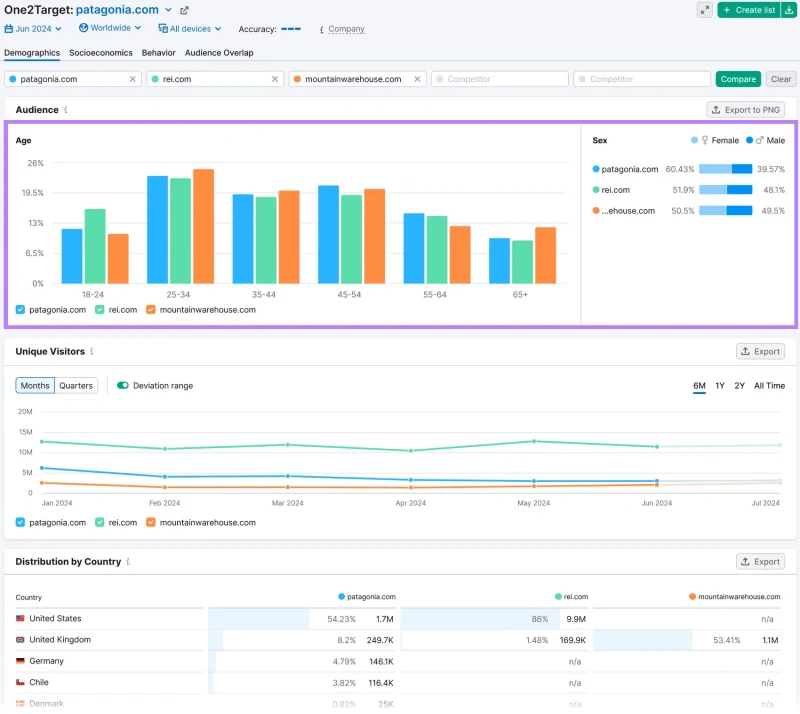800x714 pixels.
Task: Click Germany flag icon
Action: point(20,661)
